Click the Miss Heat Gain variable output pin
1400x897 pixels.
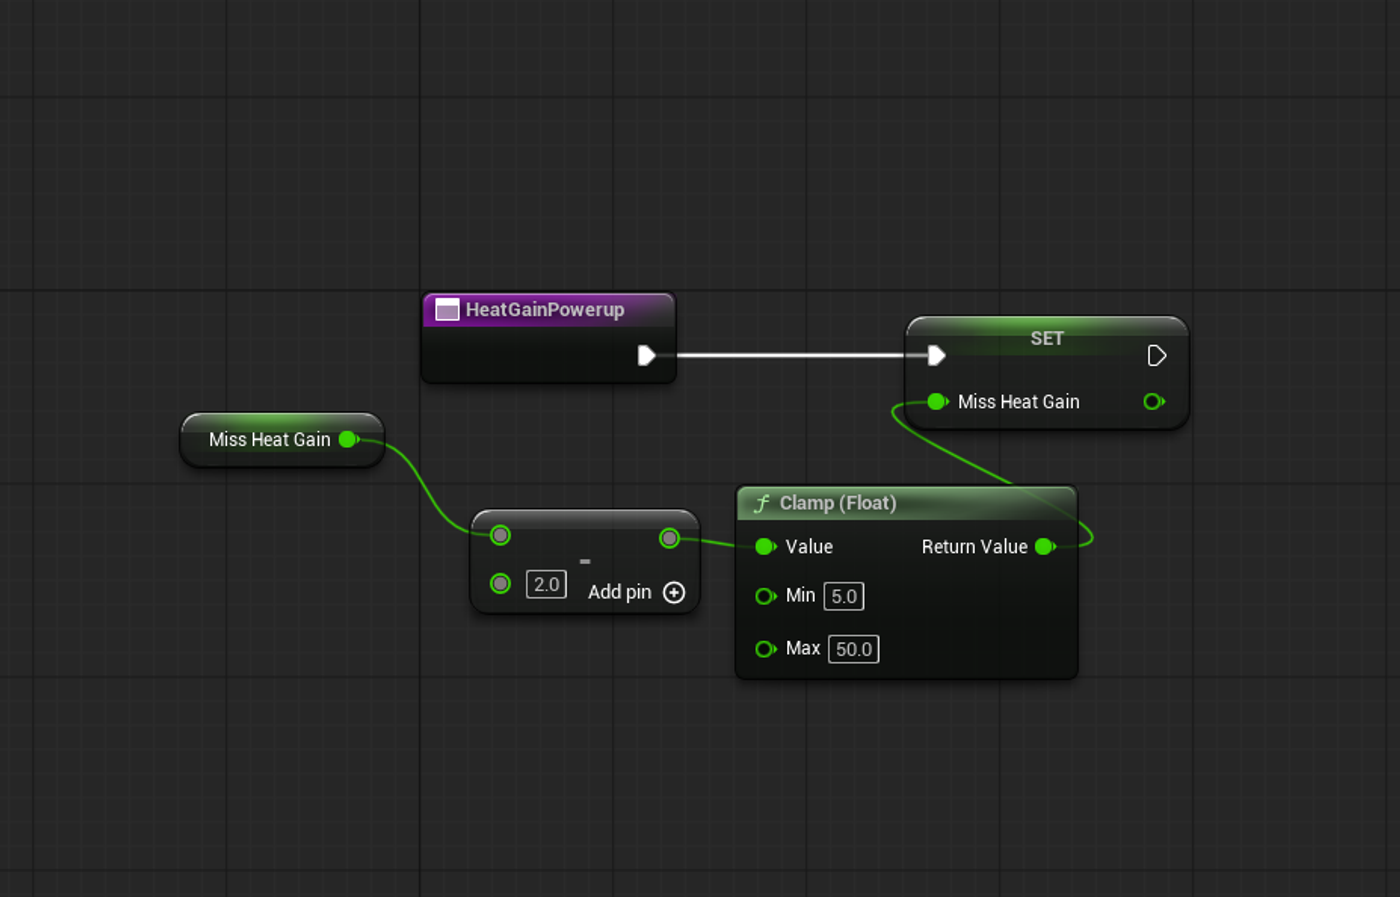pyautogui.click(x=348, y=439)
